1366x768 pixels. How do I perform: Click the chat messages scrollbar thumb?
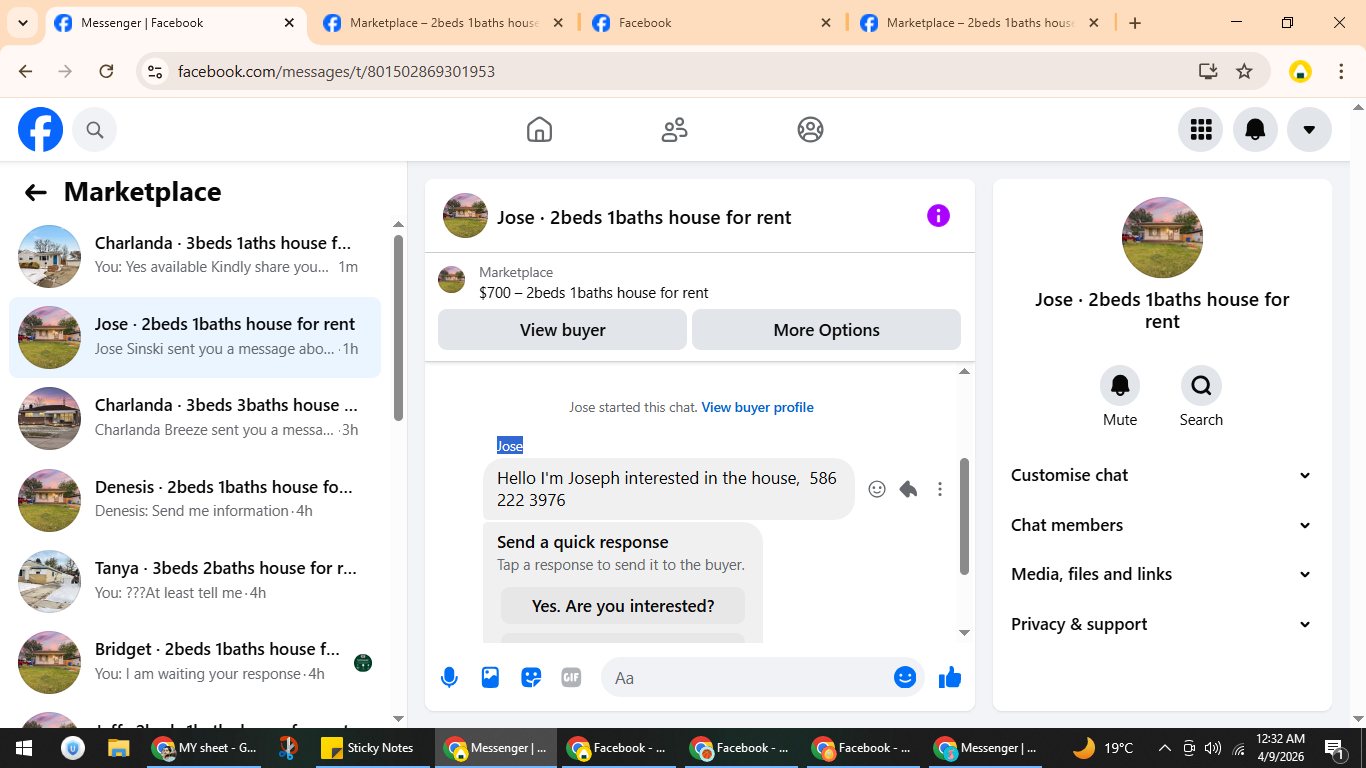click(964, 516)
